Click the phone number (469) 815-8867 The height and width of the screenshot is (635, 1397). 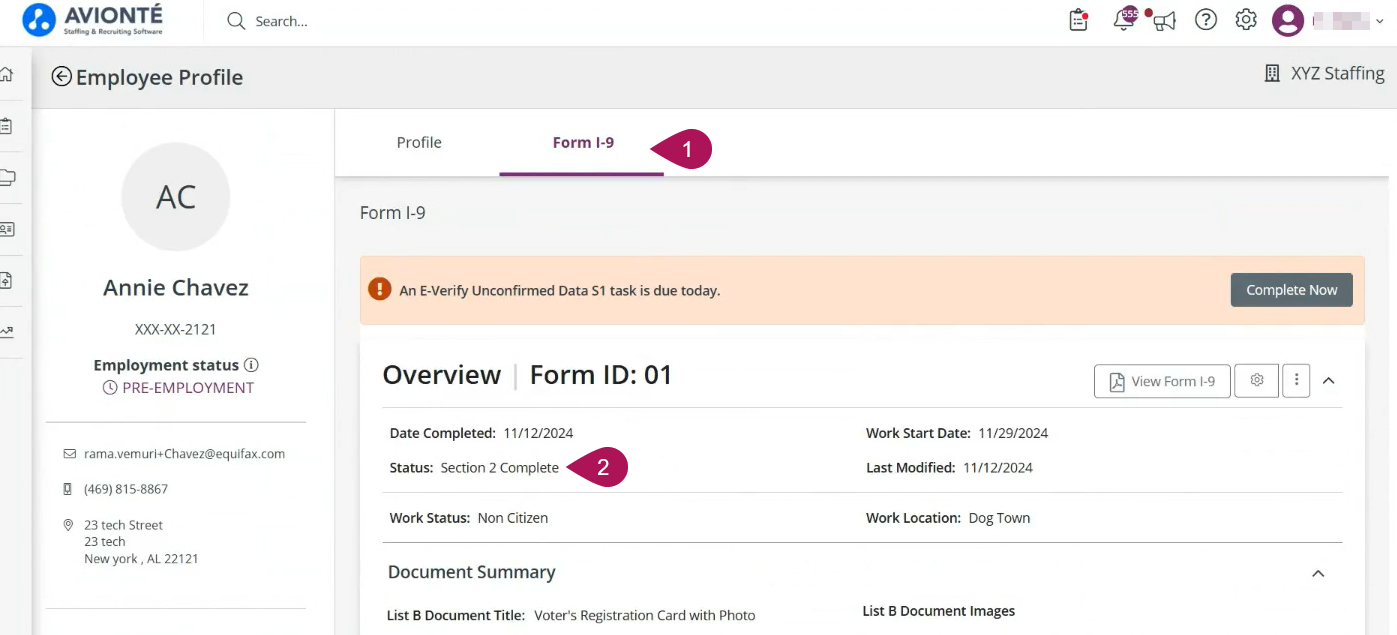click(x=126, y=489)
